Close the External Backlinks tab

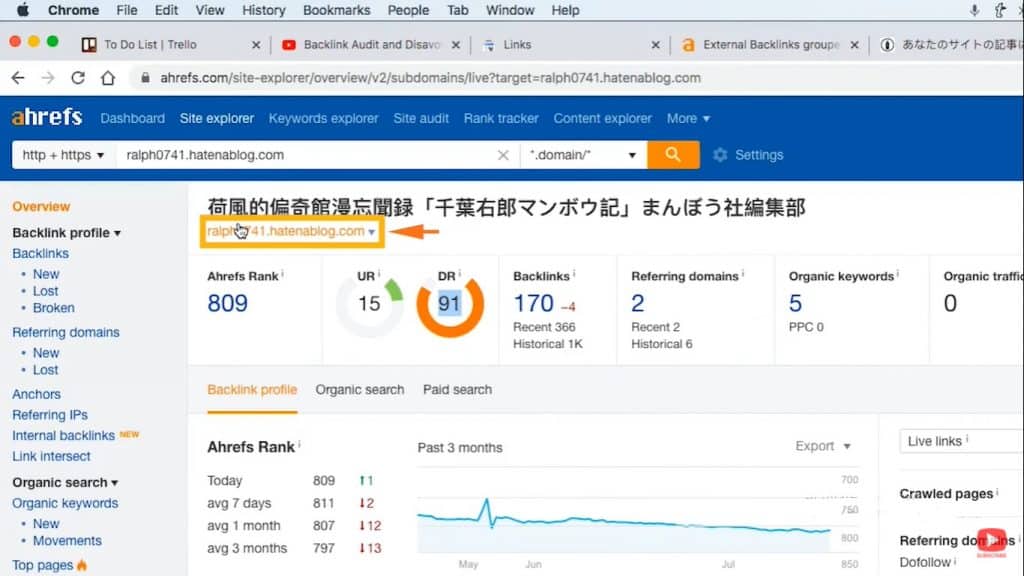(x=854, y=44)
